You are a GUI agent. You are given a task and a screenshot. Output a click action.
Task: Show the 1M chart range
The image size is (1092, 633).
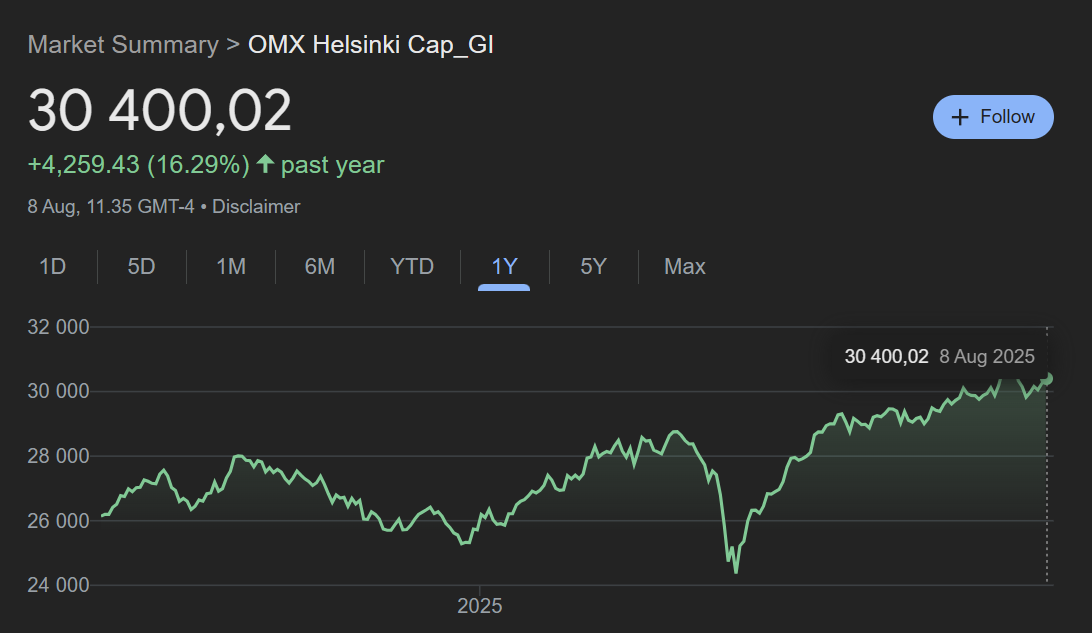(x=231, y=267)
